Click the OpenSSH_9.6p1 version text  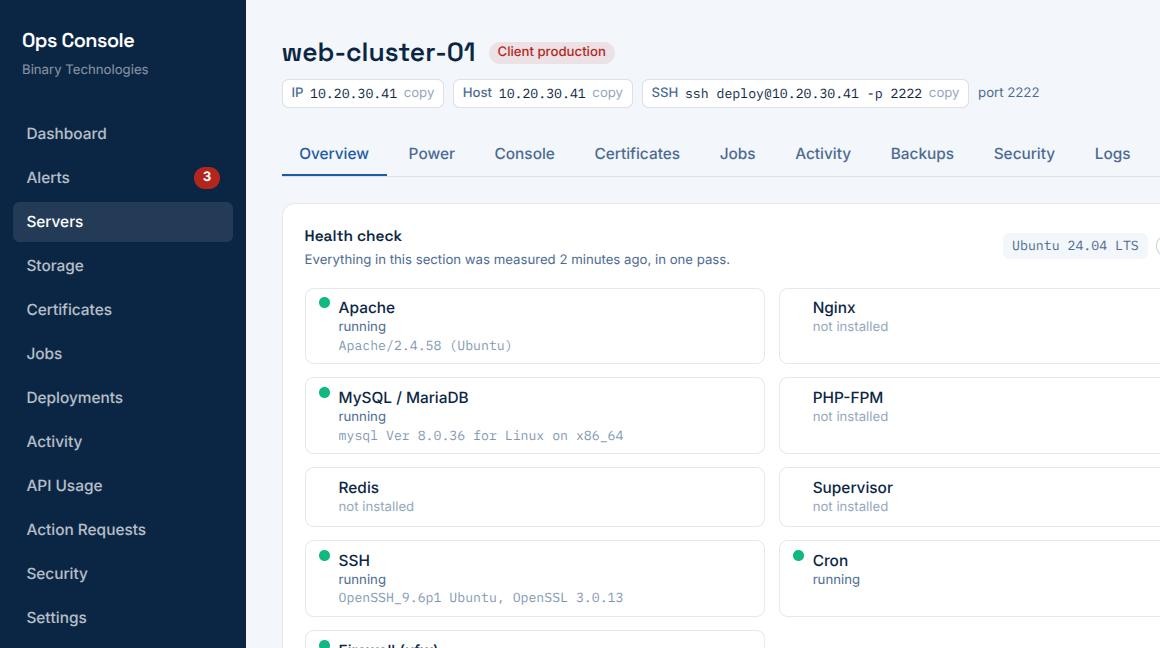point(481,598)
